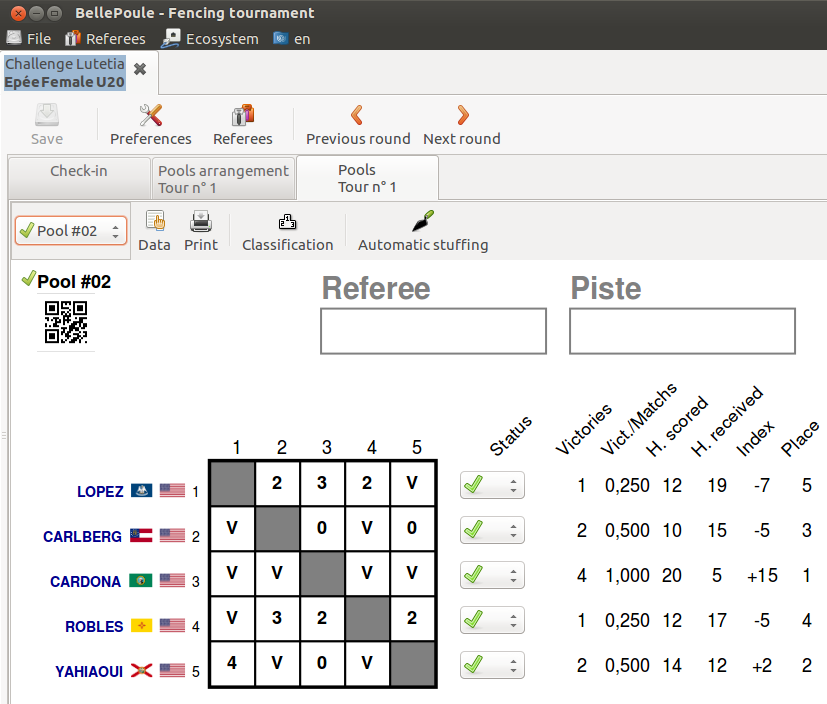Image resolution: width=827 pixels, height=704 pixels.
Task: Click the Piste input box
Action: coord(682,331)
